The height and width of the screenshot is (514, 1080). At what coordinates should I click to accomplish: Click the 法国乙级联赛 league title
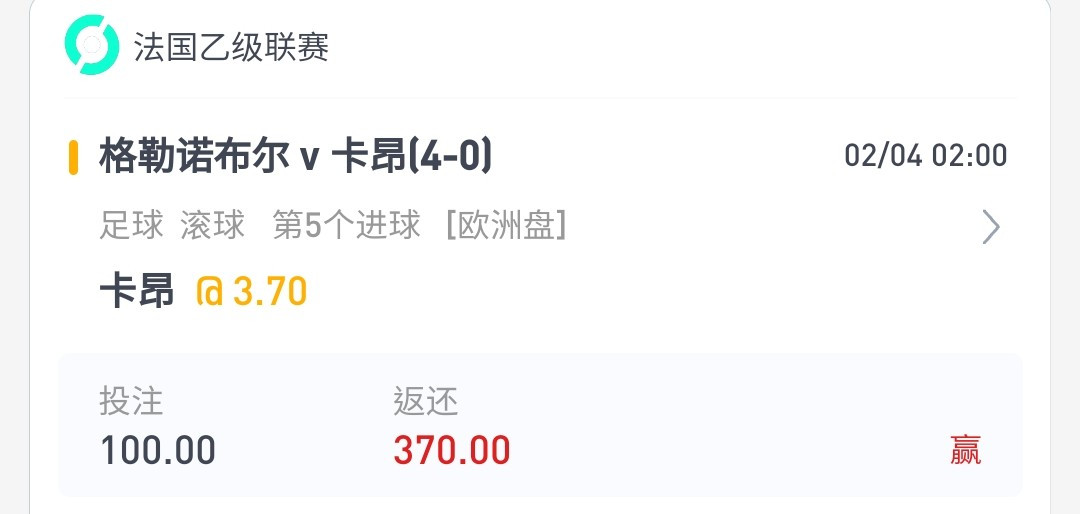(231, 47)
